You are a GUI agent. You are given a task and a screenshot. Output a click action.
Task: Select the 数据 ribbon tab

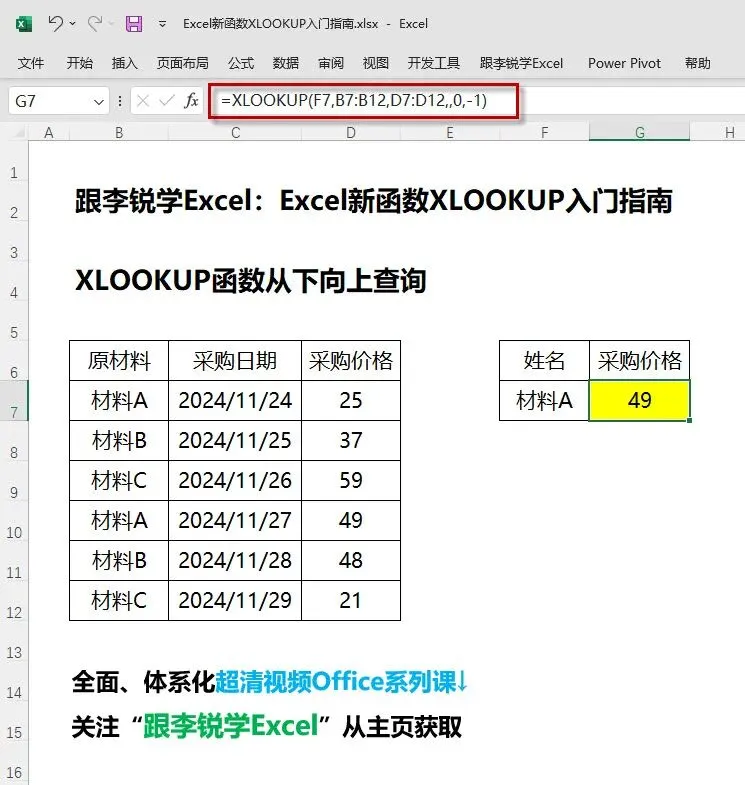285,63
